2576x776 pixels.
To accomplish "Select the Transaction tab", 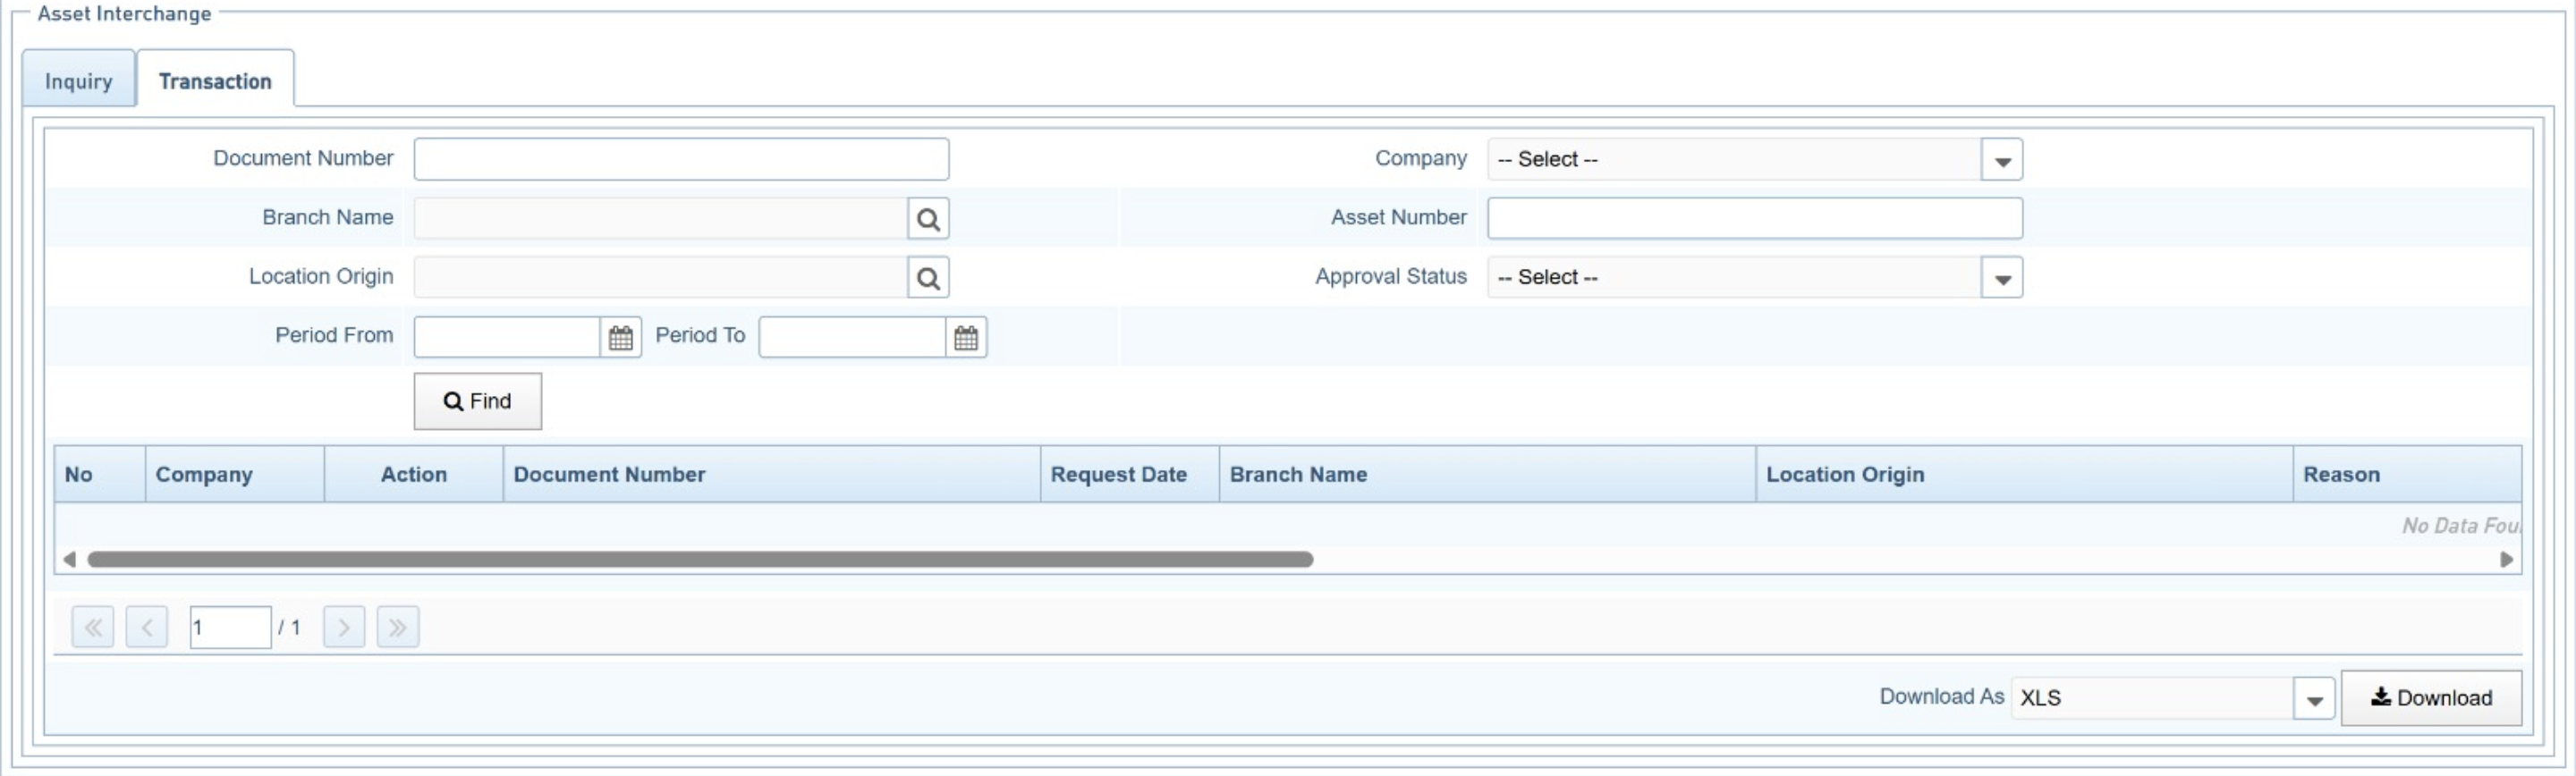I will (x=215, y=81).
